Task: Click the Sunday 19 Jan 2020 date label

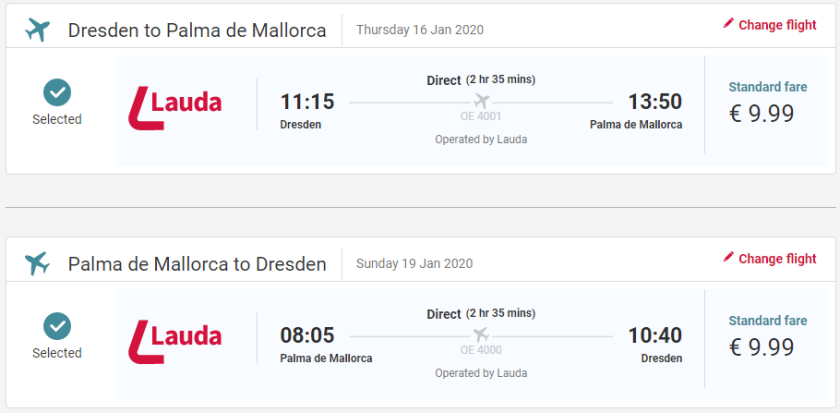Action: (414, 264)
